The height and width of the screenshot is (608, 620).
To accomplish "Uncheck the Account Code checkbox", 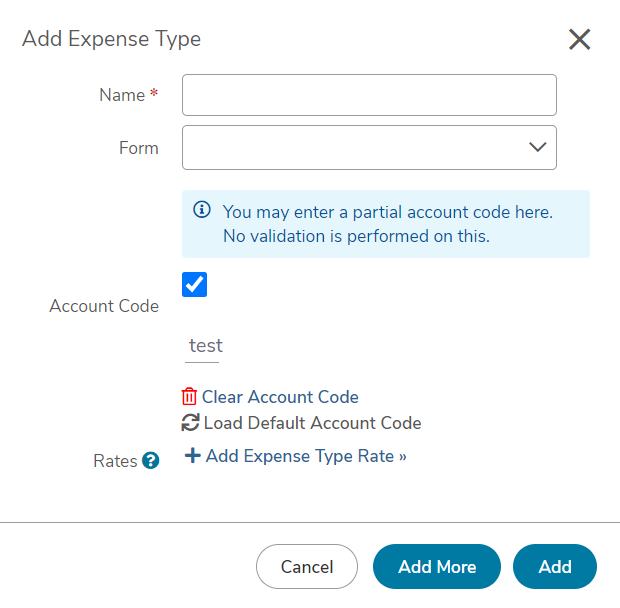I will pos(194,284).
